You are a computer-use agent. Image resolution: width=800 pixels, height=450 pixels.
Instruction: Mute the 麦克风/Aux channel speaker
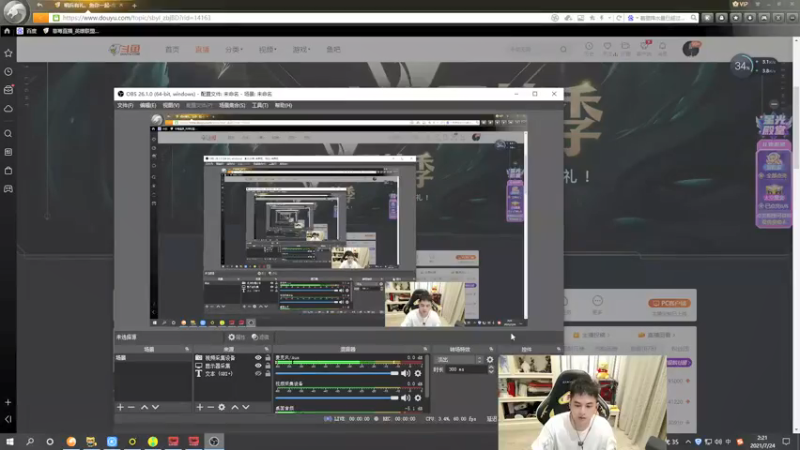point(406,373)
